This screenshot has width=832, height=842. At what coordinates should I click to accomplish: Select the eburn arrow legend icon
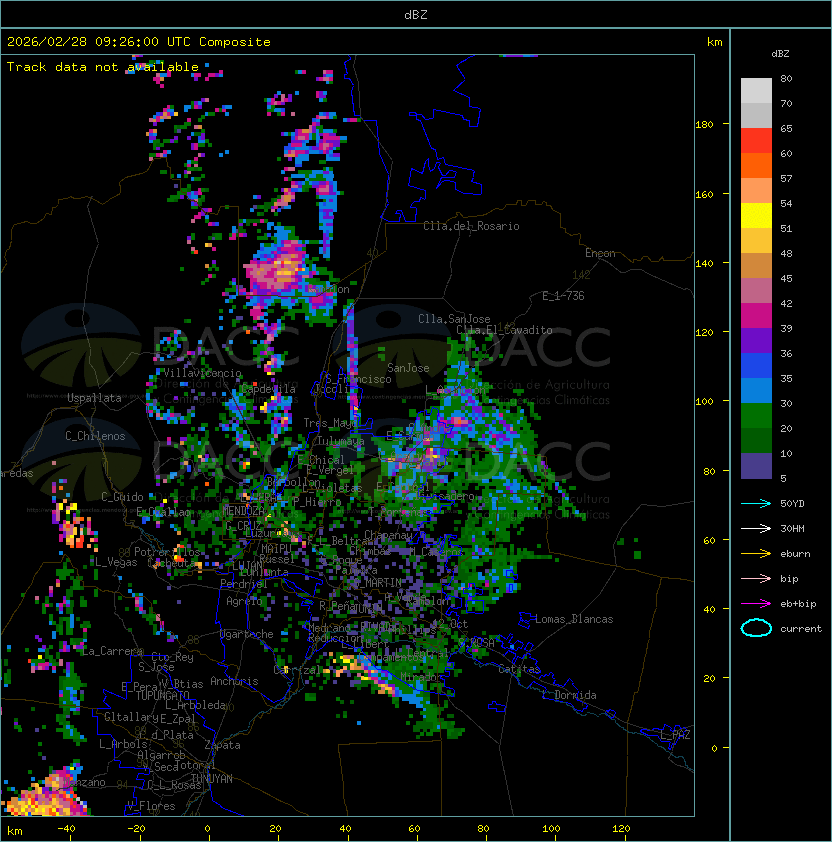(756, 553)
